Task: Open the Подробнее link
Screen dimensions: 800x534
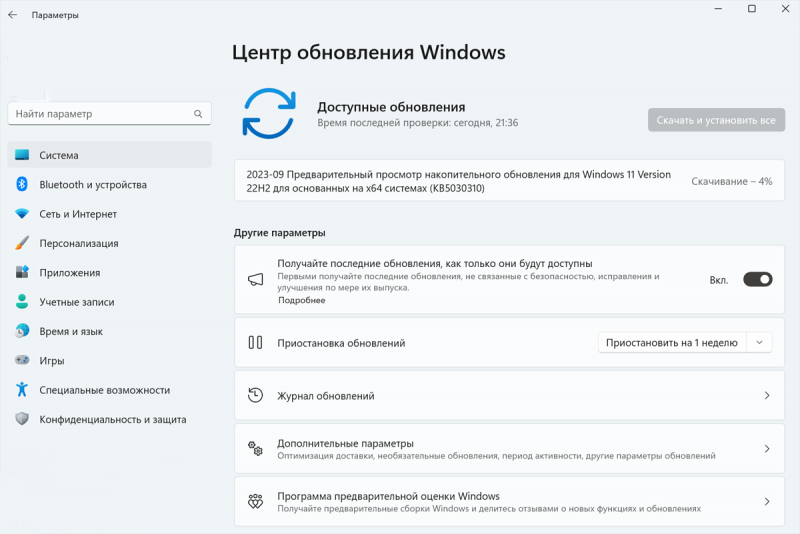Action: pyautogui.click(x=301, y=300)
